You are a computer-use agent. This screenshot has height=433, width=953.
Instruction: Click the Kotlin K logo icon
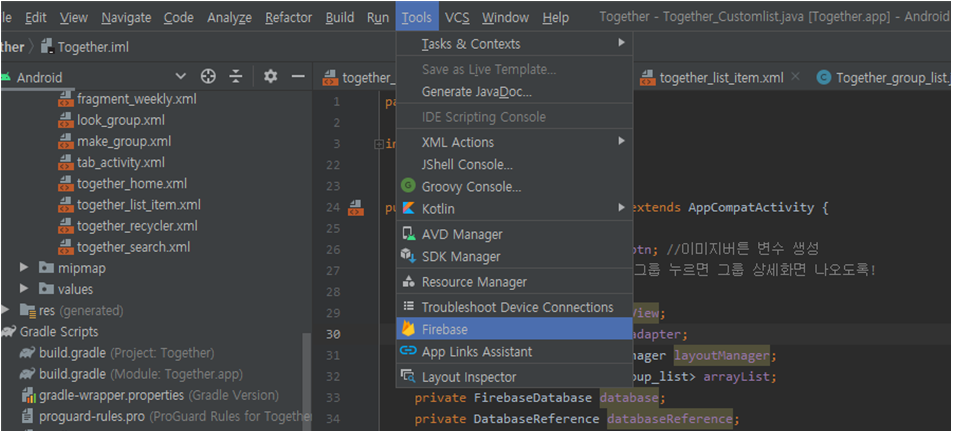click(408, 209)
